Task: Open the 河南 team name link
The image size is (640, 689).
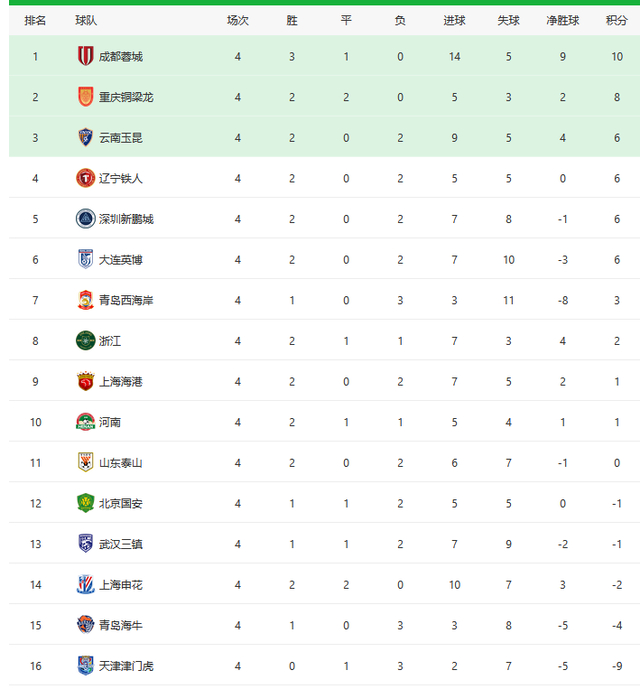Action: tap(109, 422)
